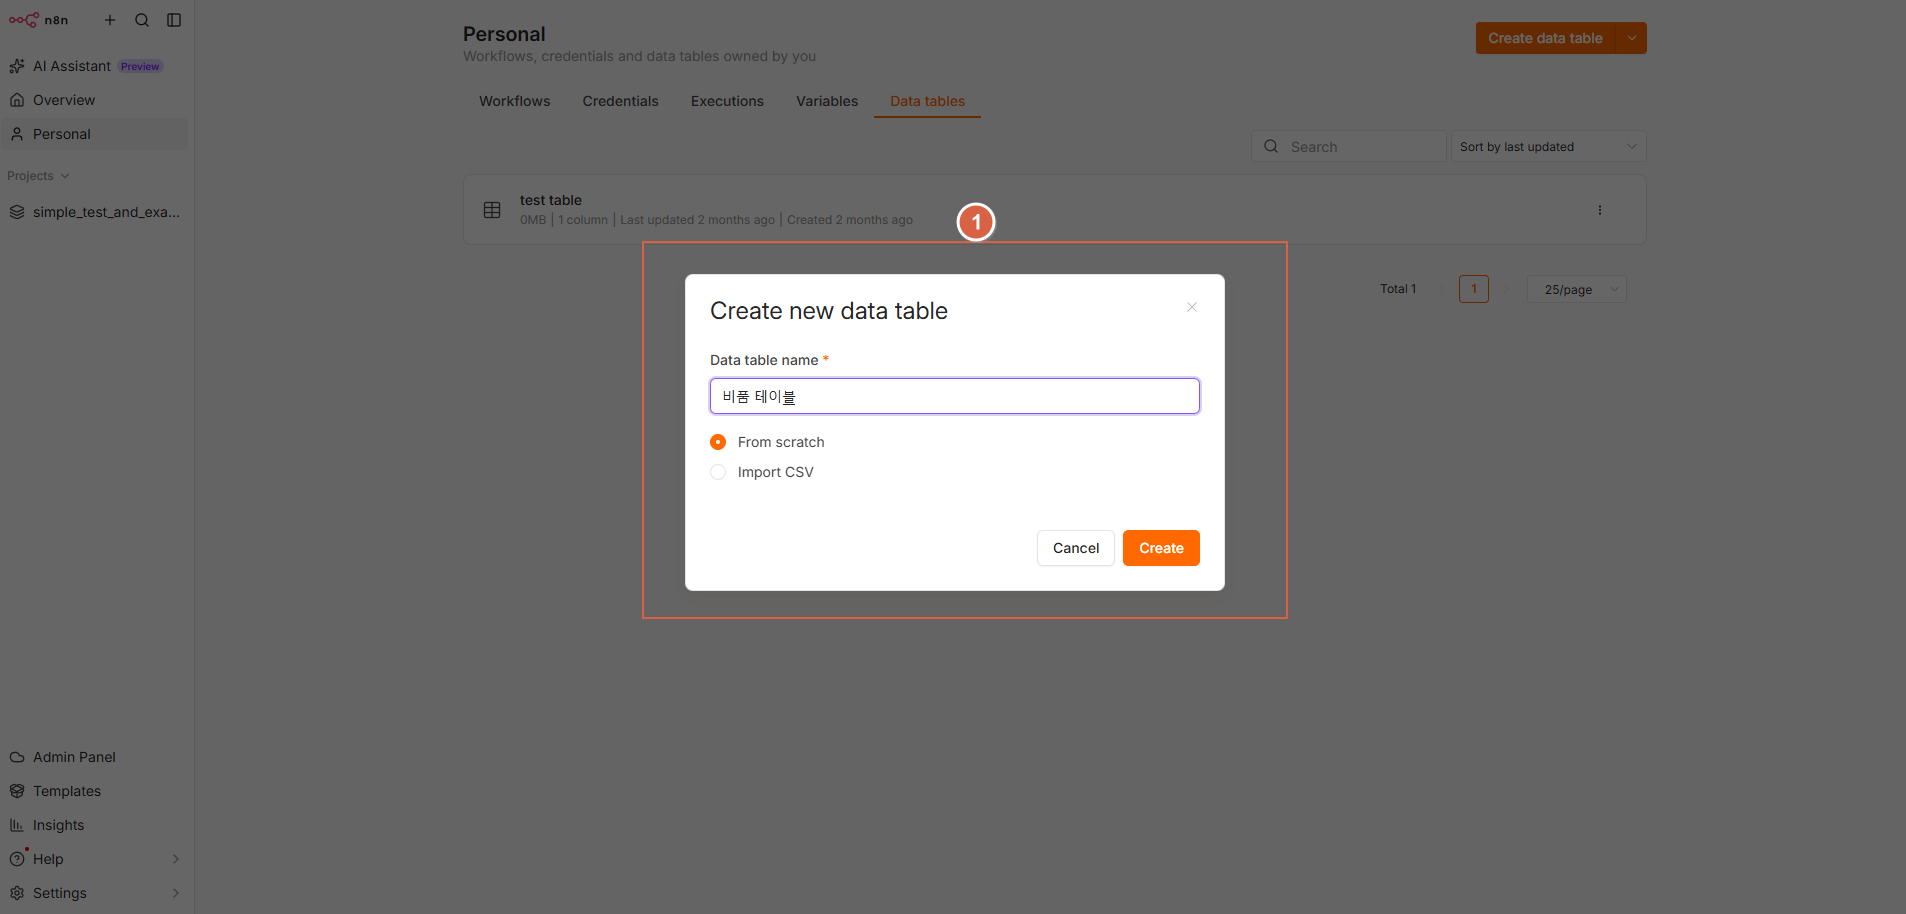Switch to the Executions tab
Image resolution: width=1906 pixels, height=914 pixels.
click(727, 101)
